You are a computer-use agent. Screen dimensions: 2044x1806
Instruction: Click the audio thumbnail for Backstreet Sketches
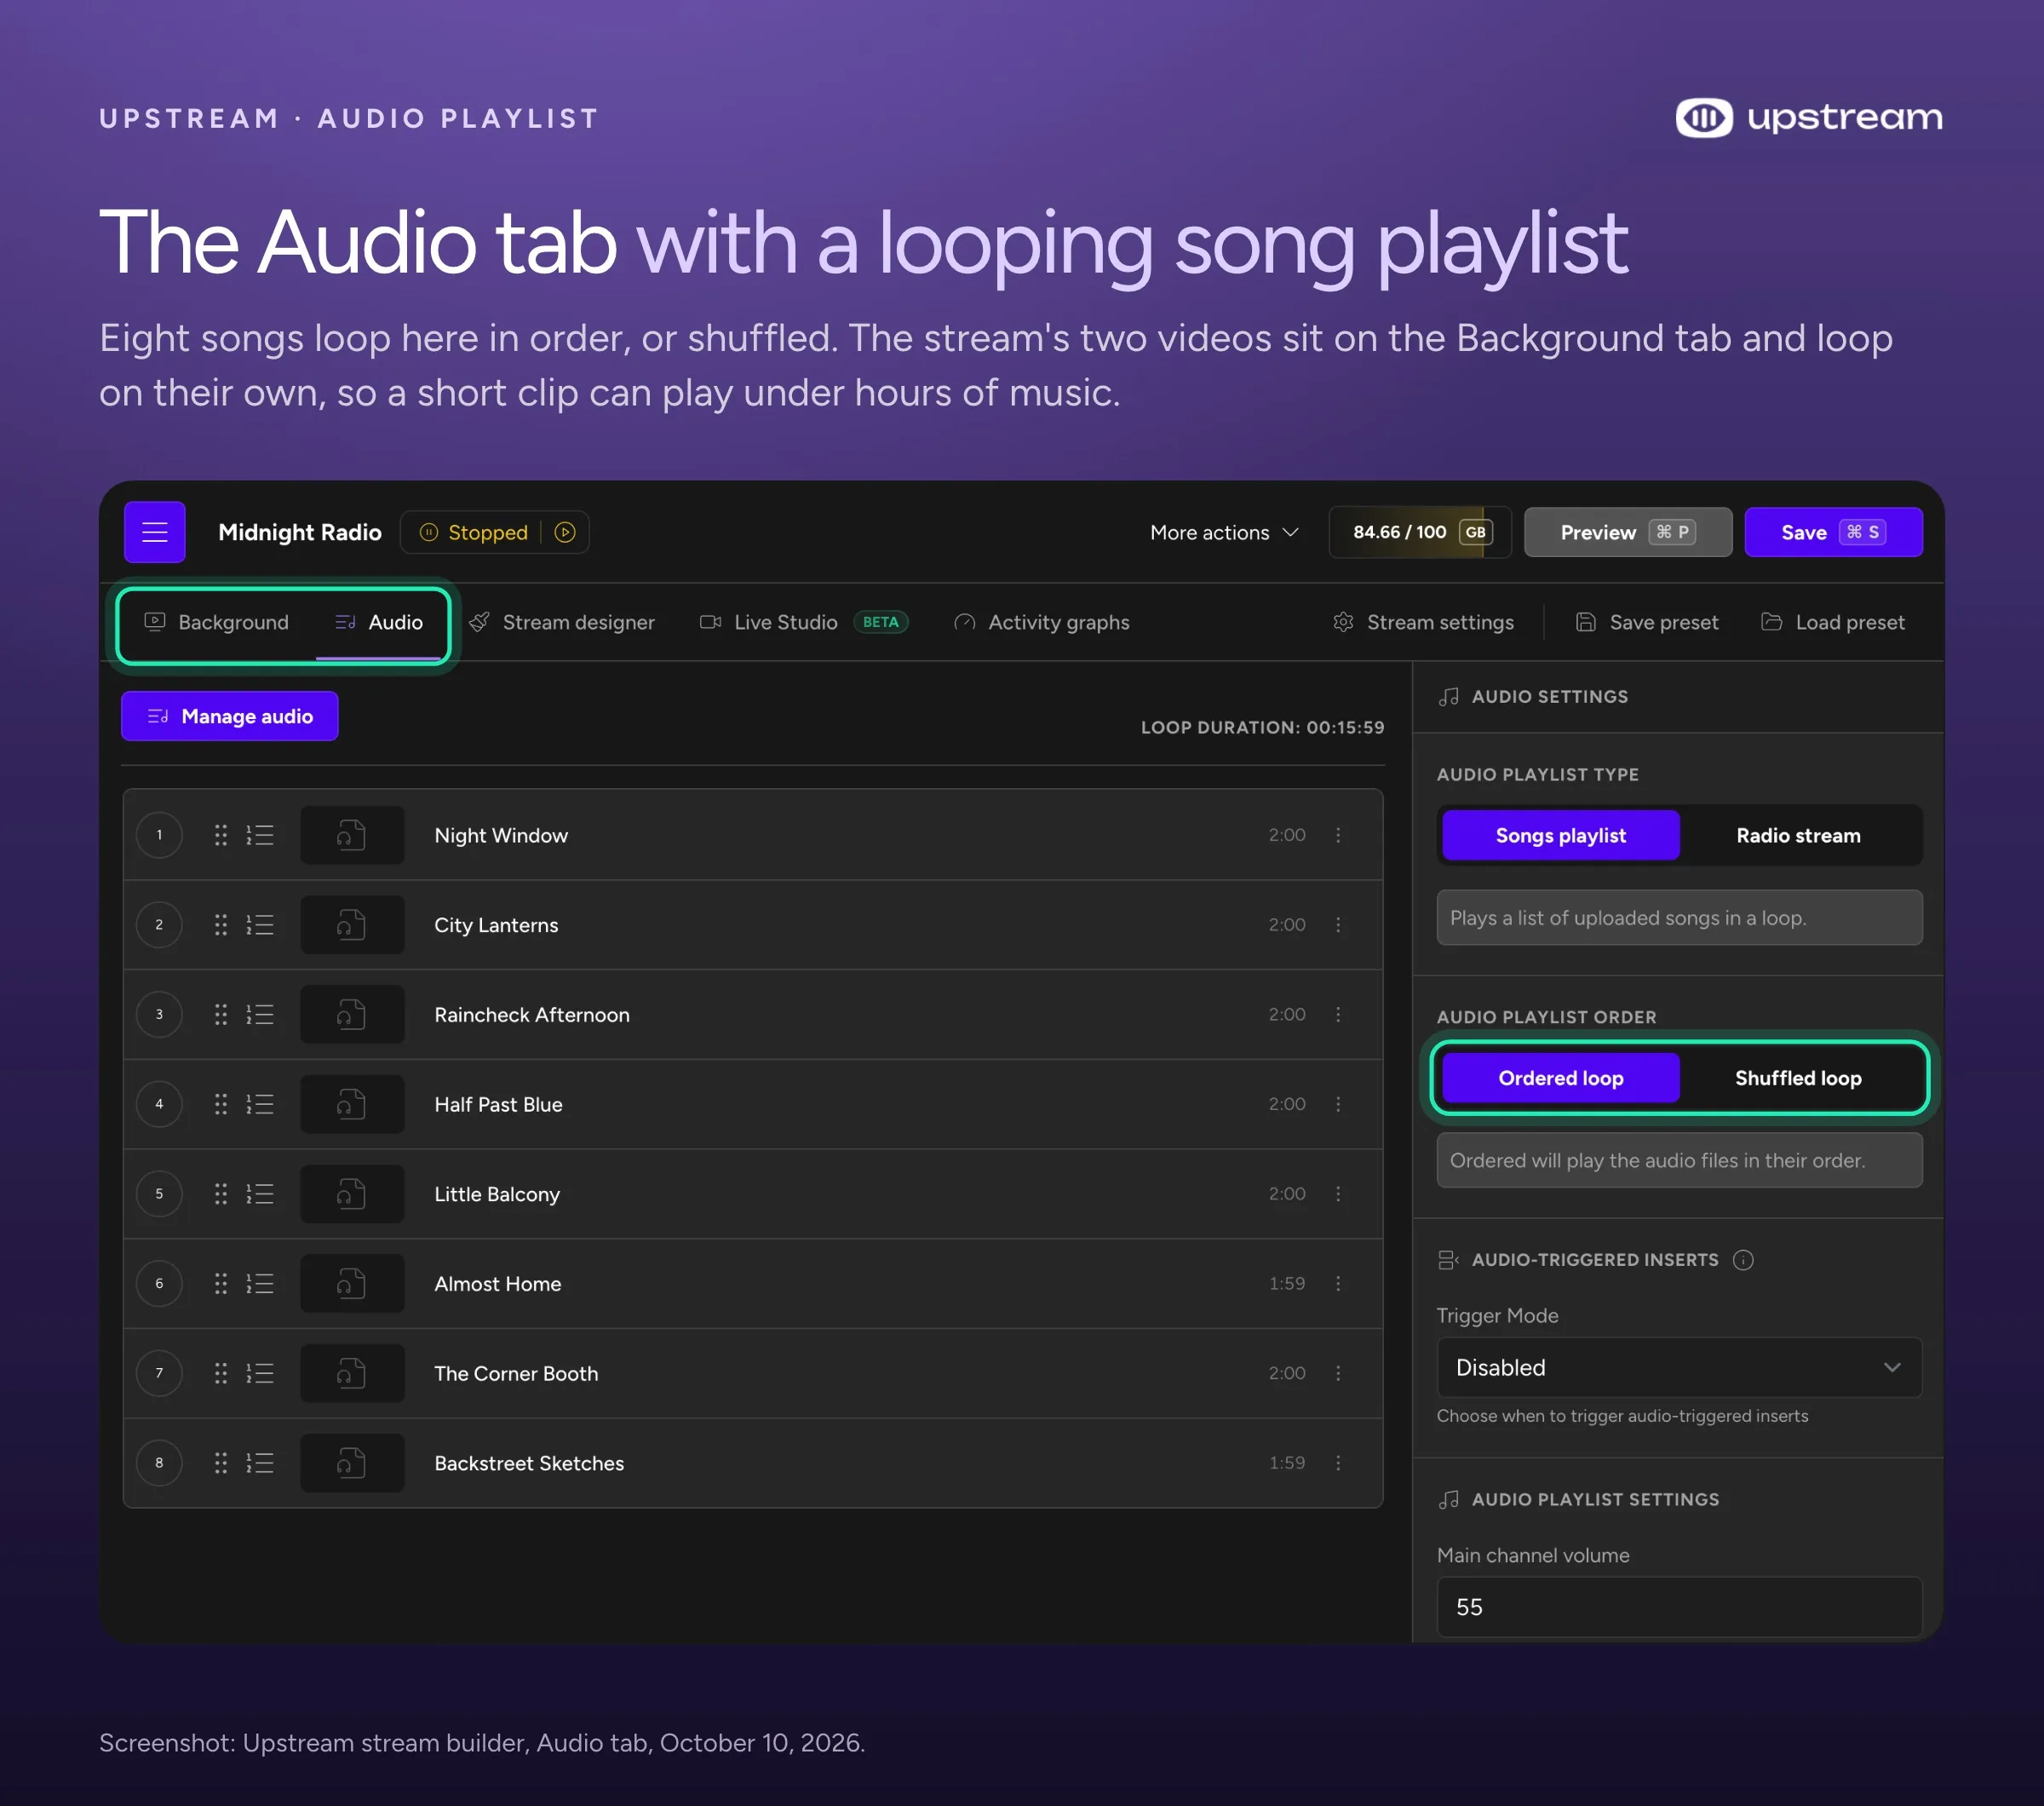click(352, 1463)
